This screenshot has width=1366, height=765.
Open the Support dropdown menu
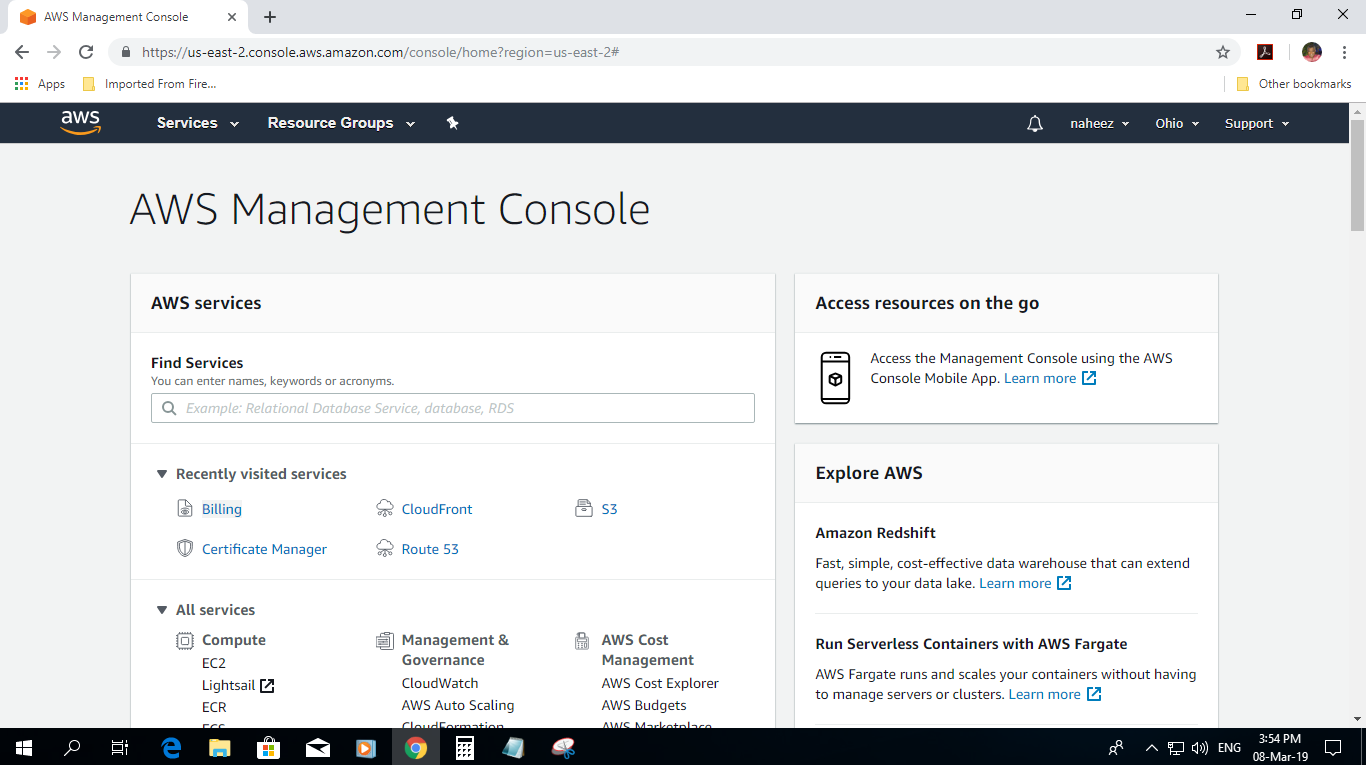click(x=1257, y=123)
